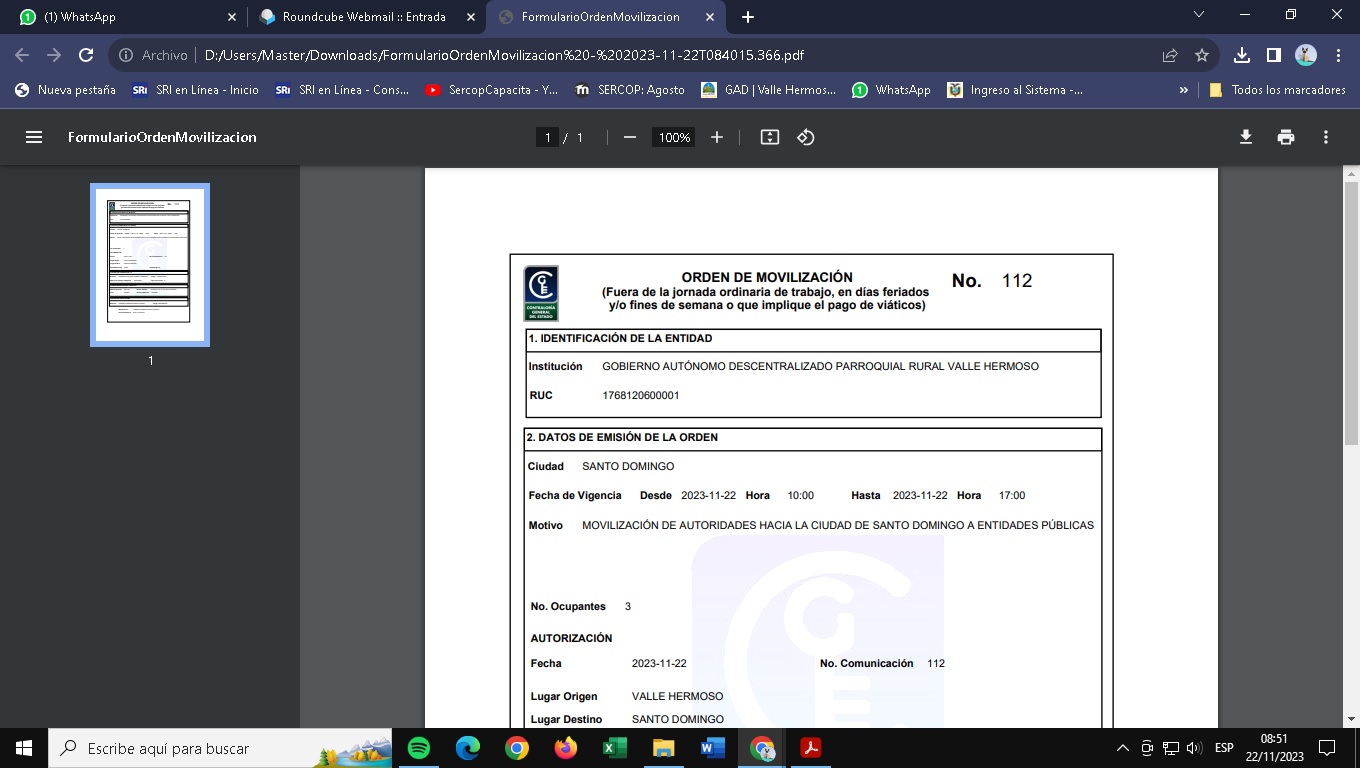Expand the hidden bookmarks overflow chevron
This screenshot has width=1360, height=768.
[1184, 90]
